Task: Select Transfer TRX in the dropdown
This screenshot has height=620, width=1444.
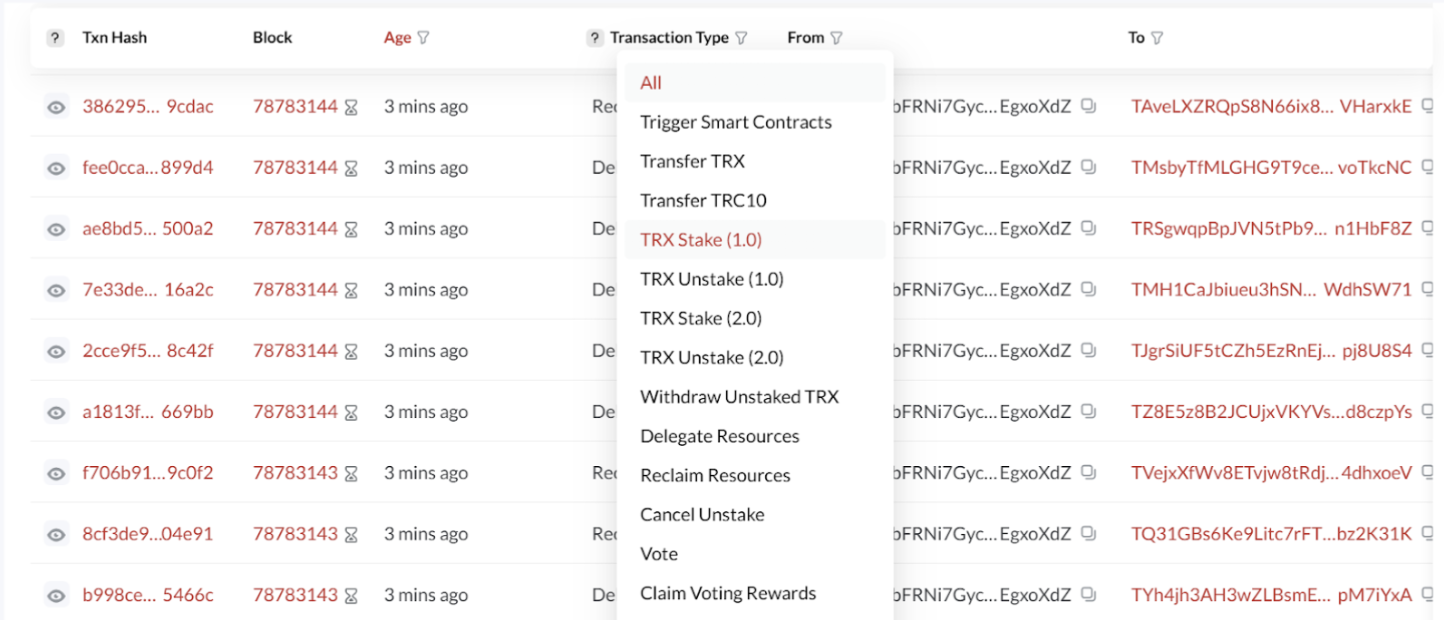Action: coord(692,161)
